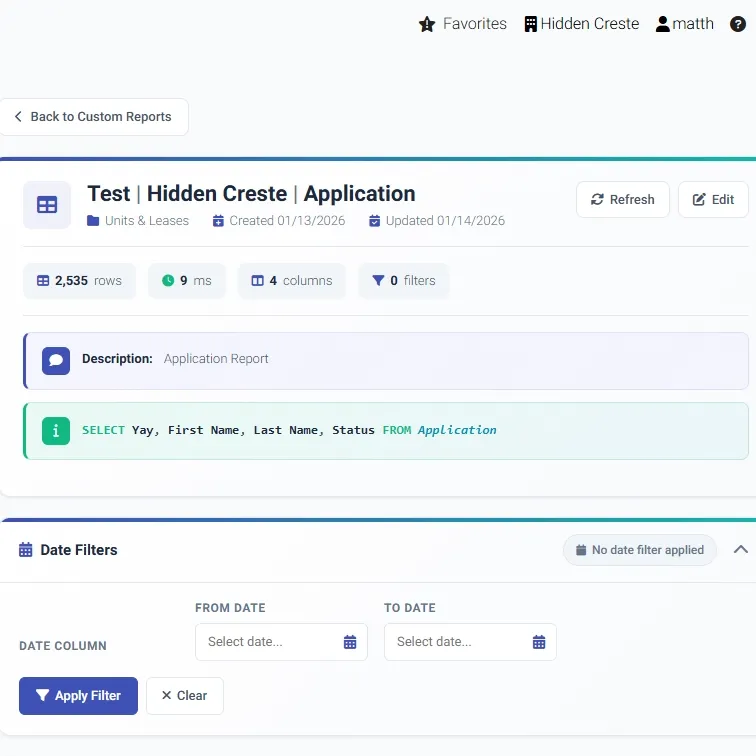Go back to Custom Reports
Image resolution: width=756 pixels, height=756 pixels.
point(94,117)
